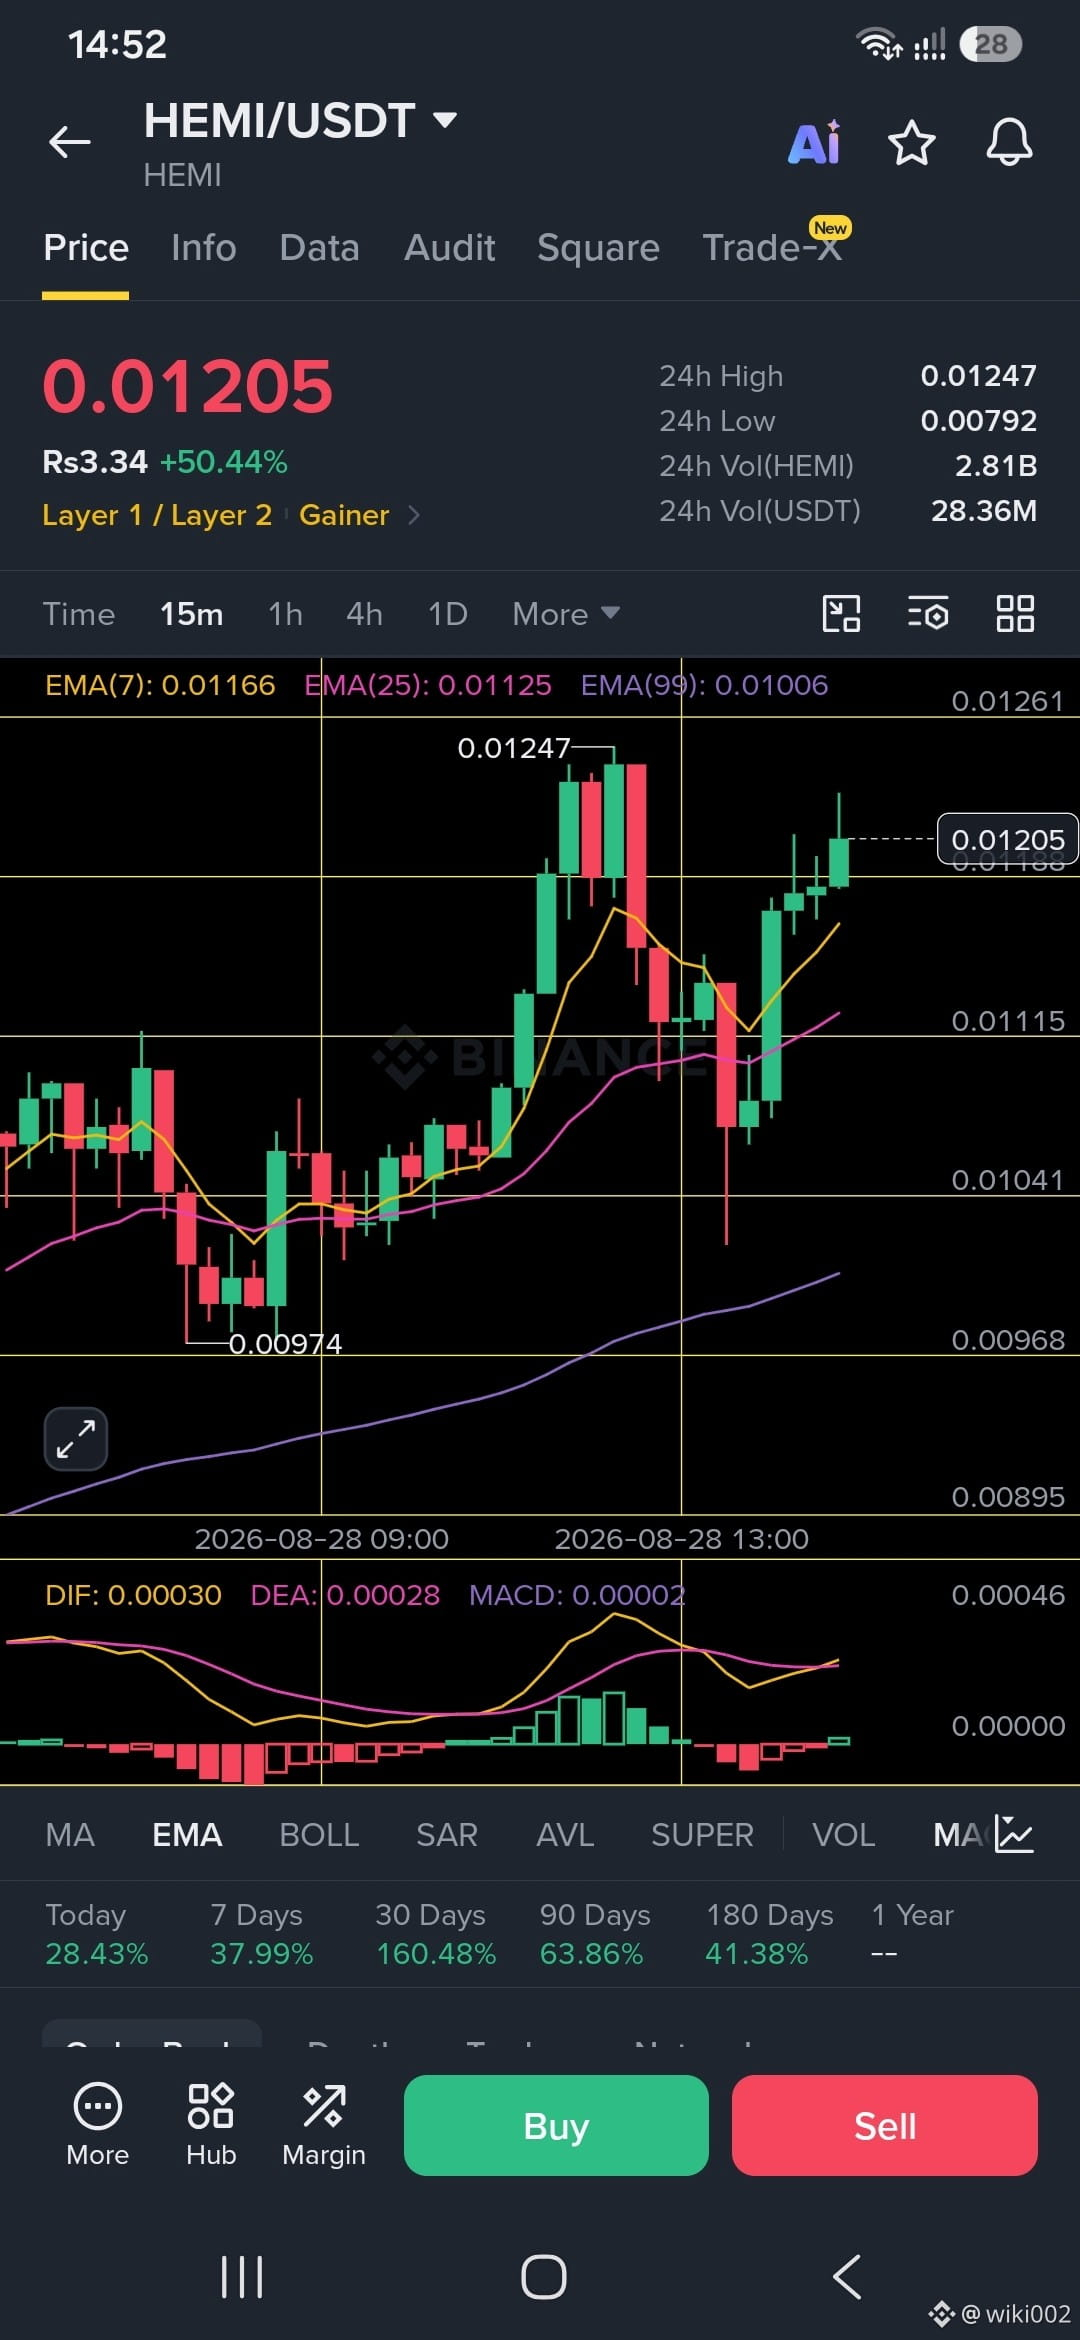Tap the green Buy button
The height and width of the screenshot is (2340, 1080).
click(x=556, y=2125)
